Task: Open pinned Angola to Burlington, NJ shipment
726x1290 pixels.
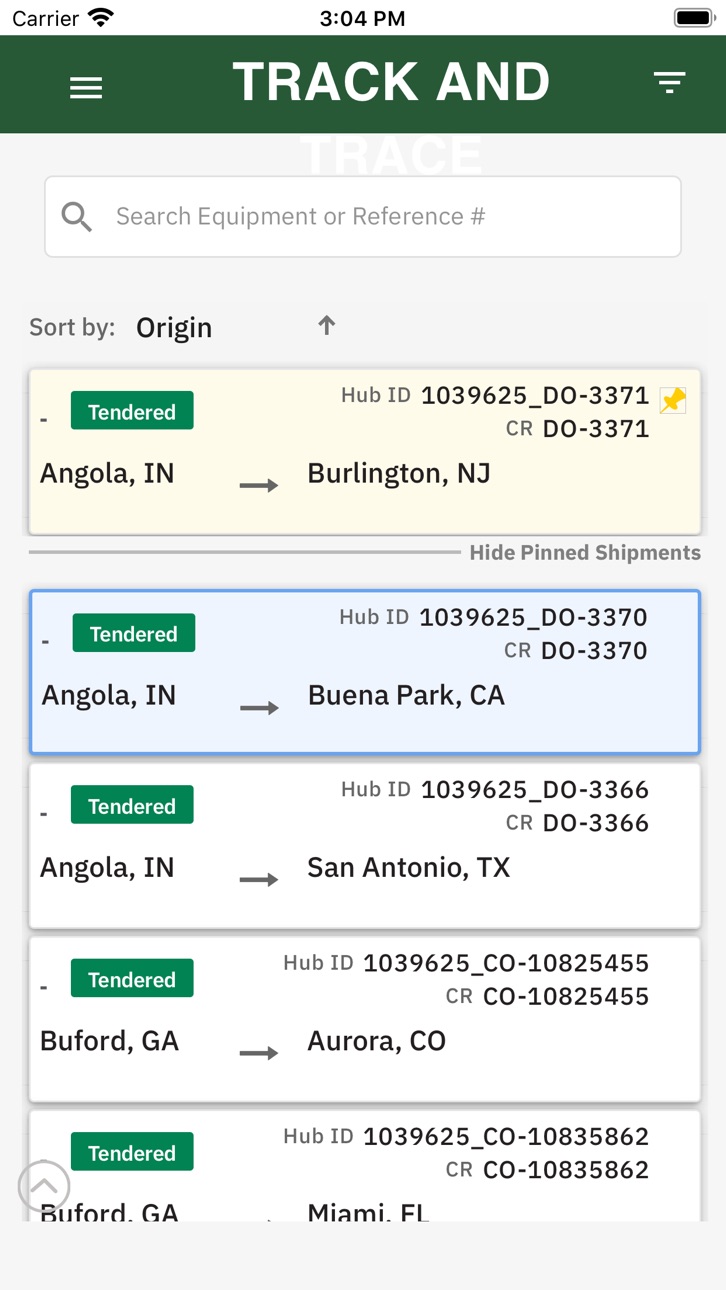Action: pos(364,452)
